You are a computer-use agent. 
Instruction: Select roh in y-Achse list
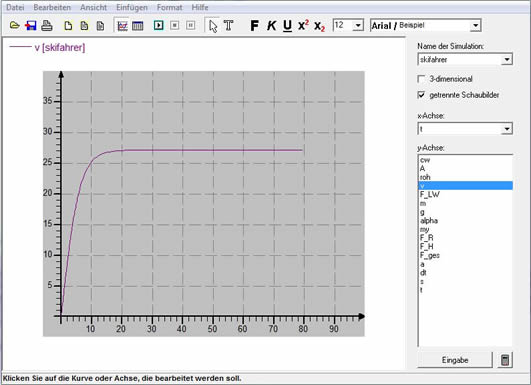click(x=465, y=177)
